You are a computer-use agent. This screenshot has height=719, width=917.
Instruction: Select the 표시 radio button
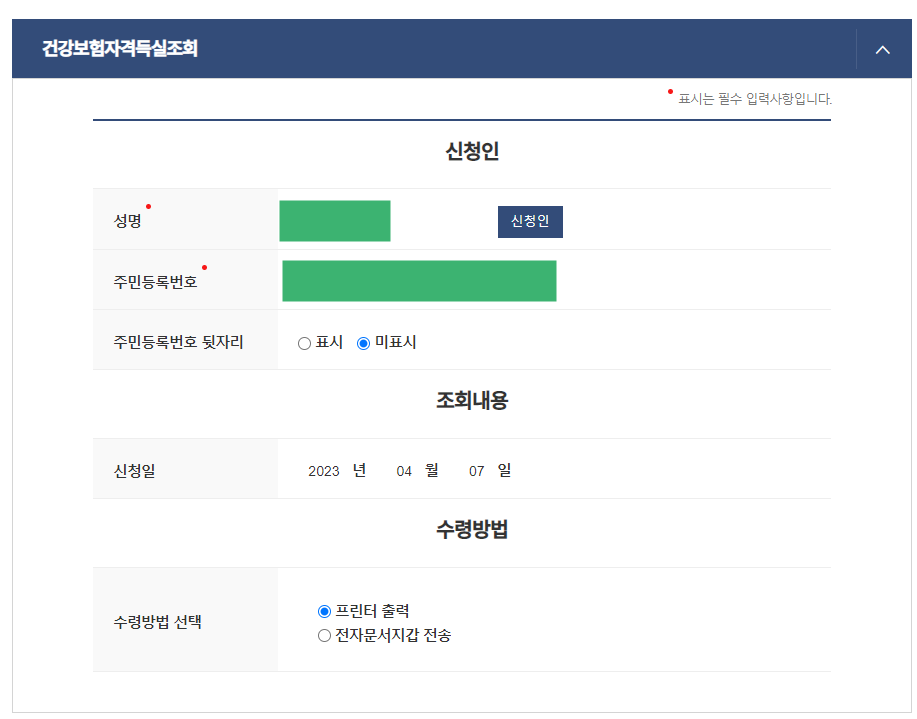tap(303, 342)
